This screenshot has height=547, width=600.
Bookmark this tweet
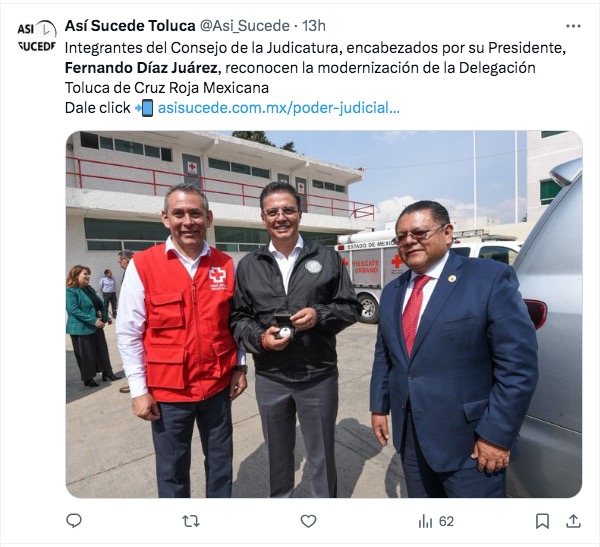[542, 521]
